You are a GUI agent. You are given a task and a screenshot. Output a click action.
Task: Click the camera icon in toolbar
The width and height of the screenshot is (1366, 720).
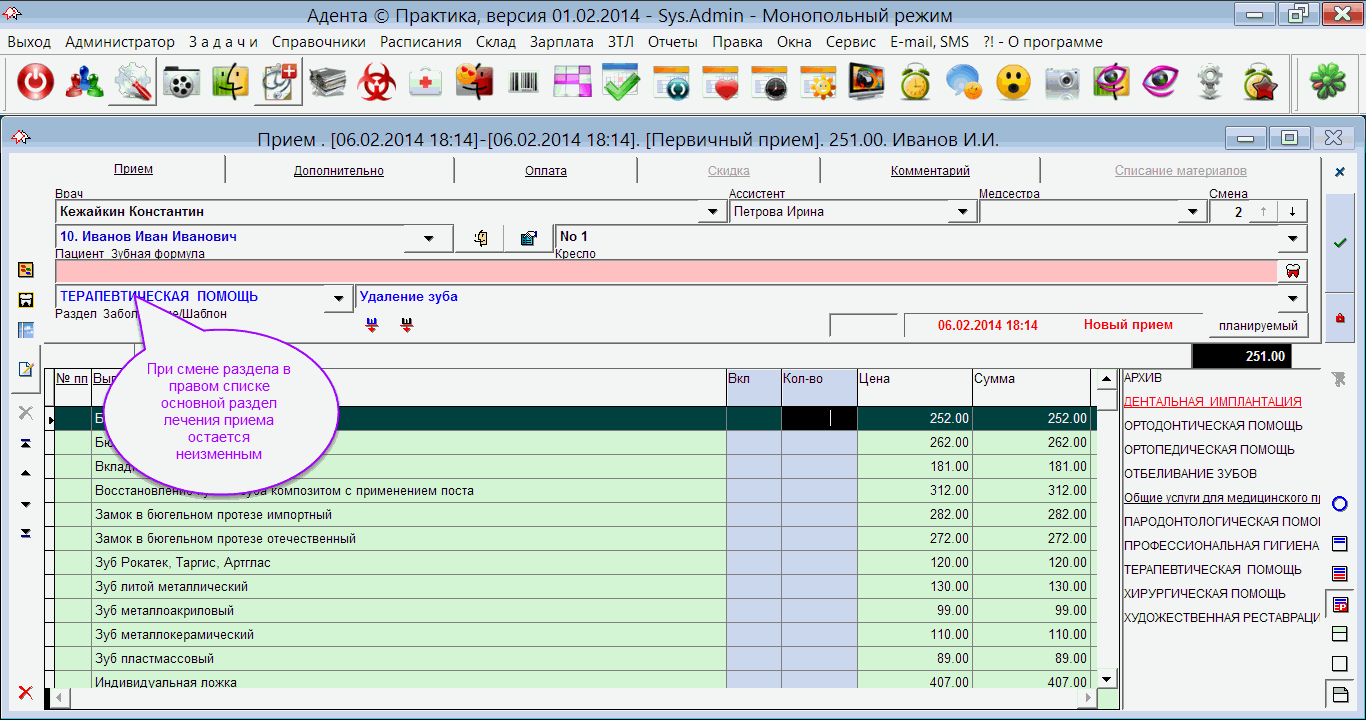(x=1062, y=83)
